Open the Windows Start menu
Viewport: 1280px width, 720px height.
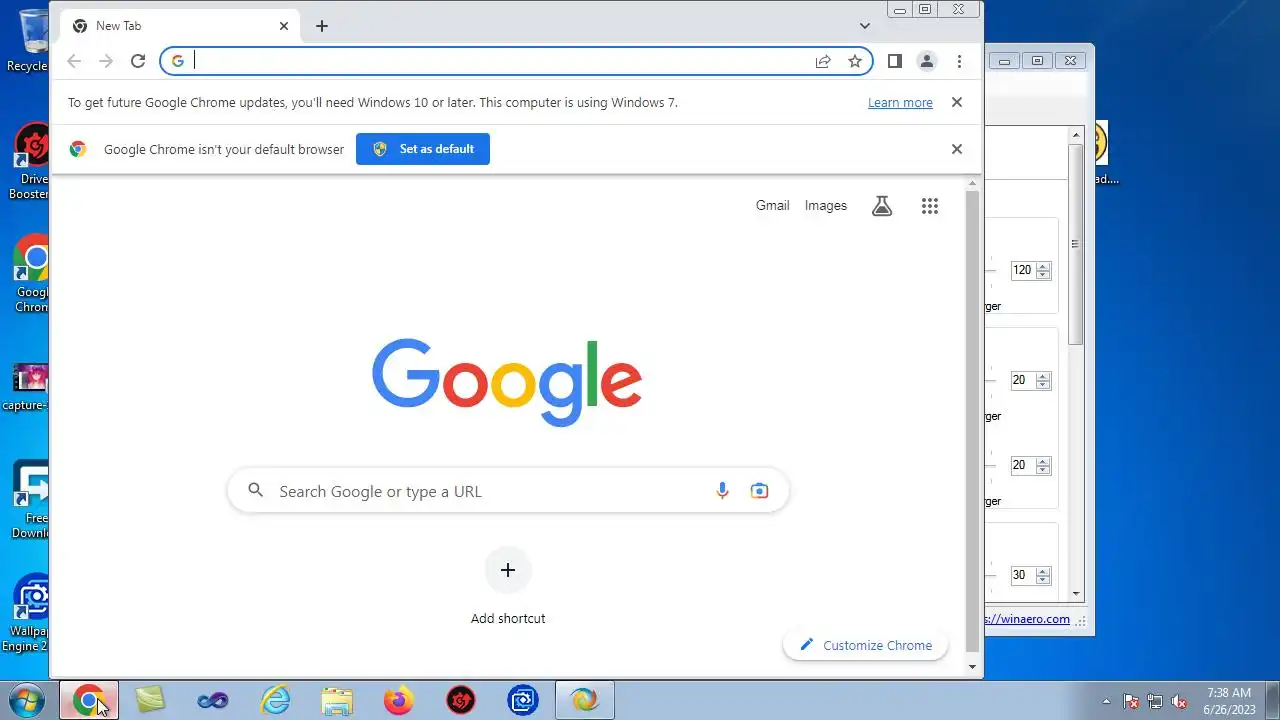click(27, 700)
